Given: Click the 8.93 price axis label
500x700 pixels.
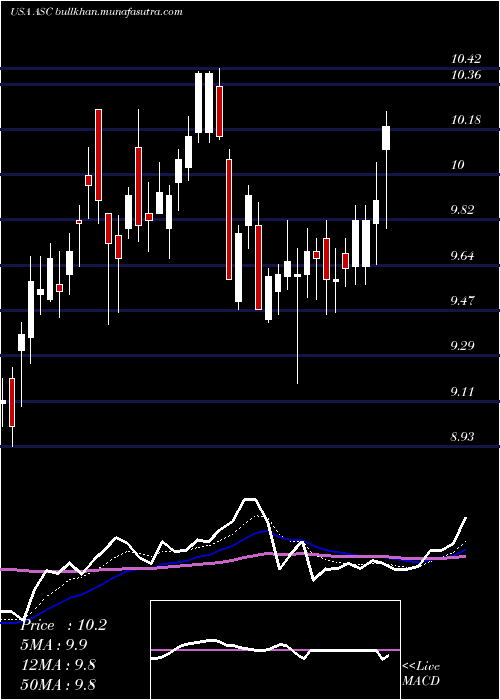Looking at the screenshot, I should [x=464, y=436].
